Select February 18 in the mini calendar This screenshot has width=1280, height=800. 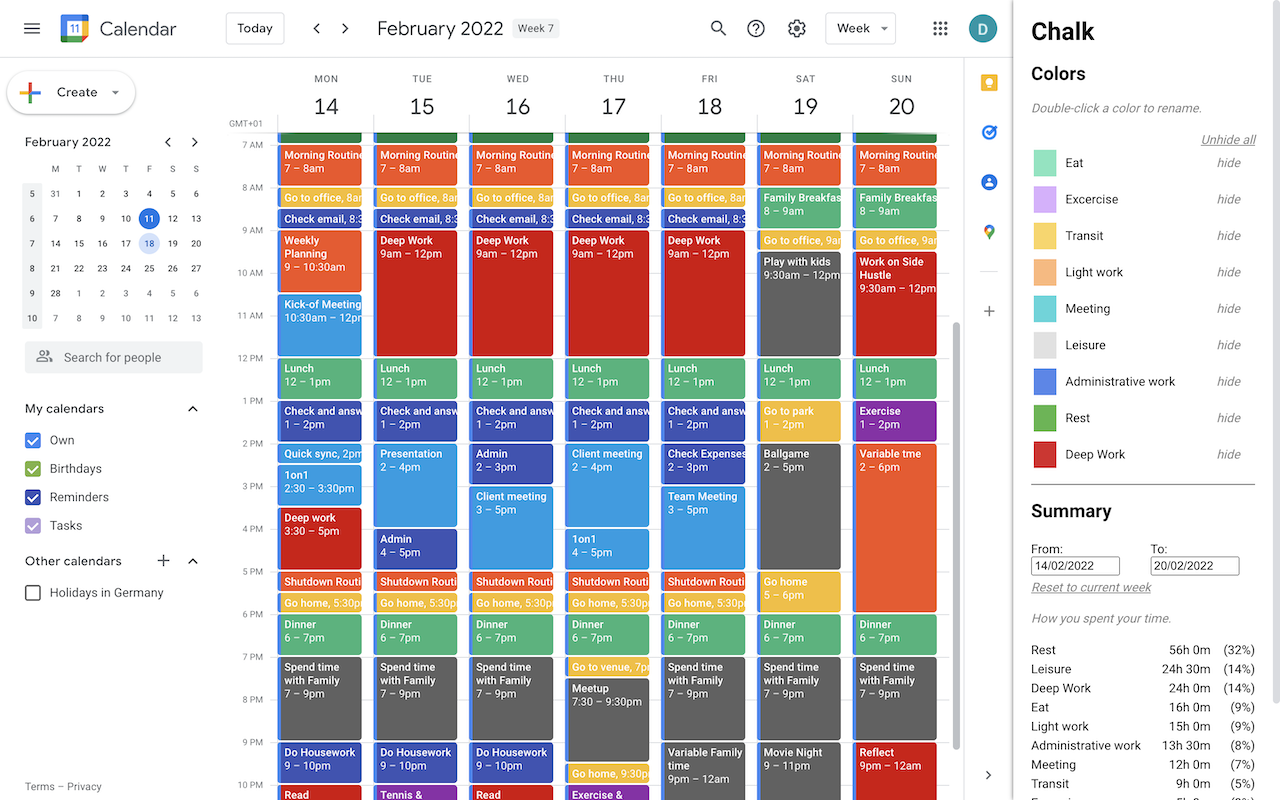(x=149, y=243)
